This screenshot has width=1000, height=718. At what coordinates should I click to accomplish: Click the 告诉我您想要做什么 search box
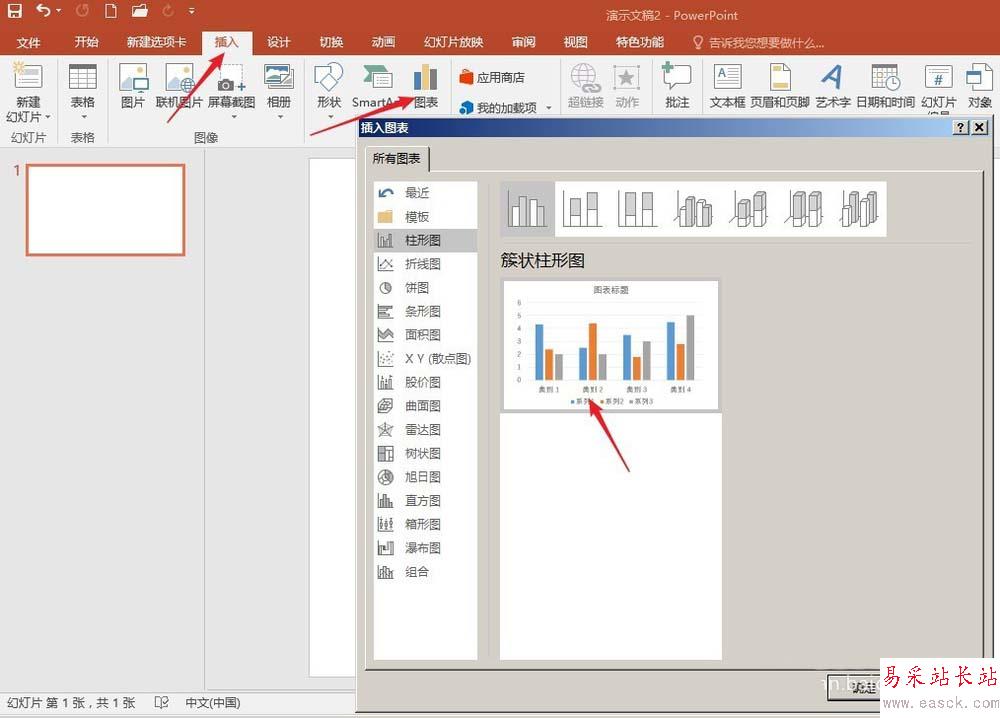click(759, 43)
